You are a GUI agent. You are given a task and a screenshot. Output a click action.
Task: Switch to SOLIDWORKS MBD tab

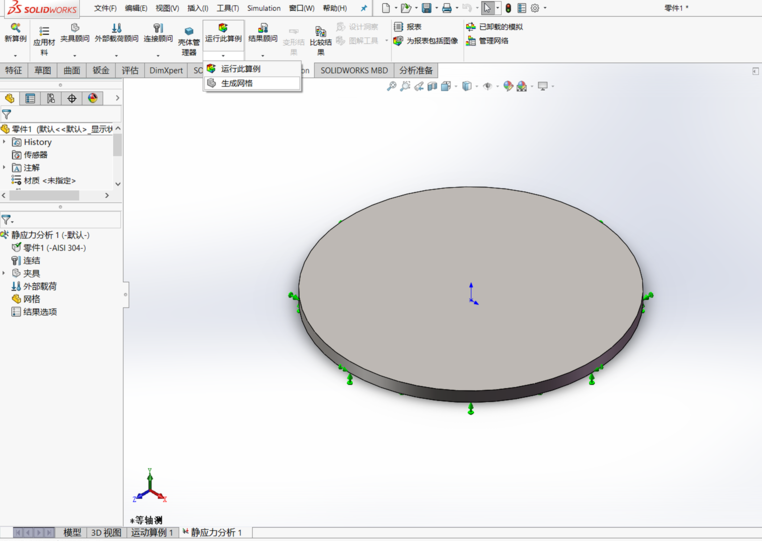pyautogui.click(x=354, y=70)
